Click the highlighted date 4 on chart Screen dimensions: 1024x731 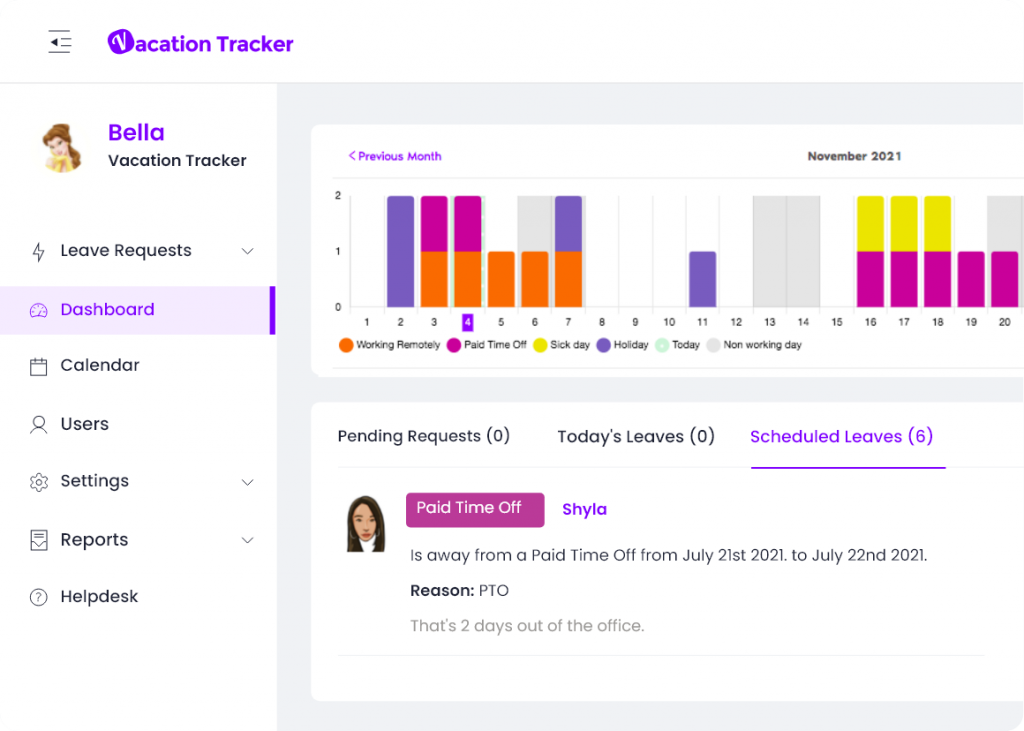click(468, 322)
